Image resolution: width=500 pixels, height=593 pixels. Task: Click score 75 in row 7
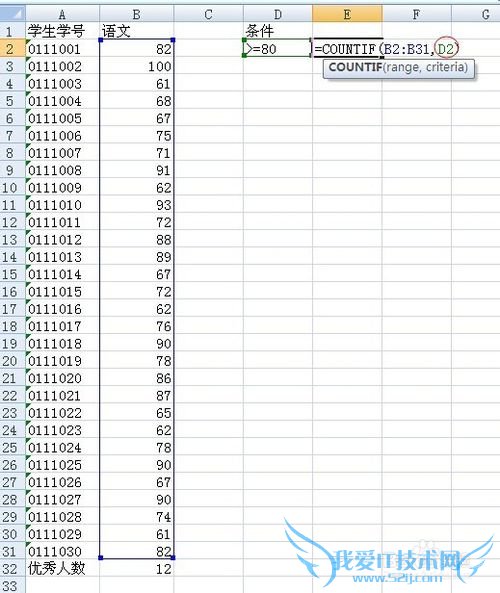point(137,135)
